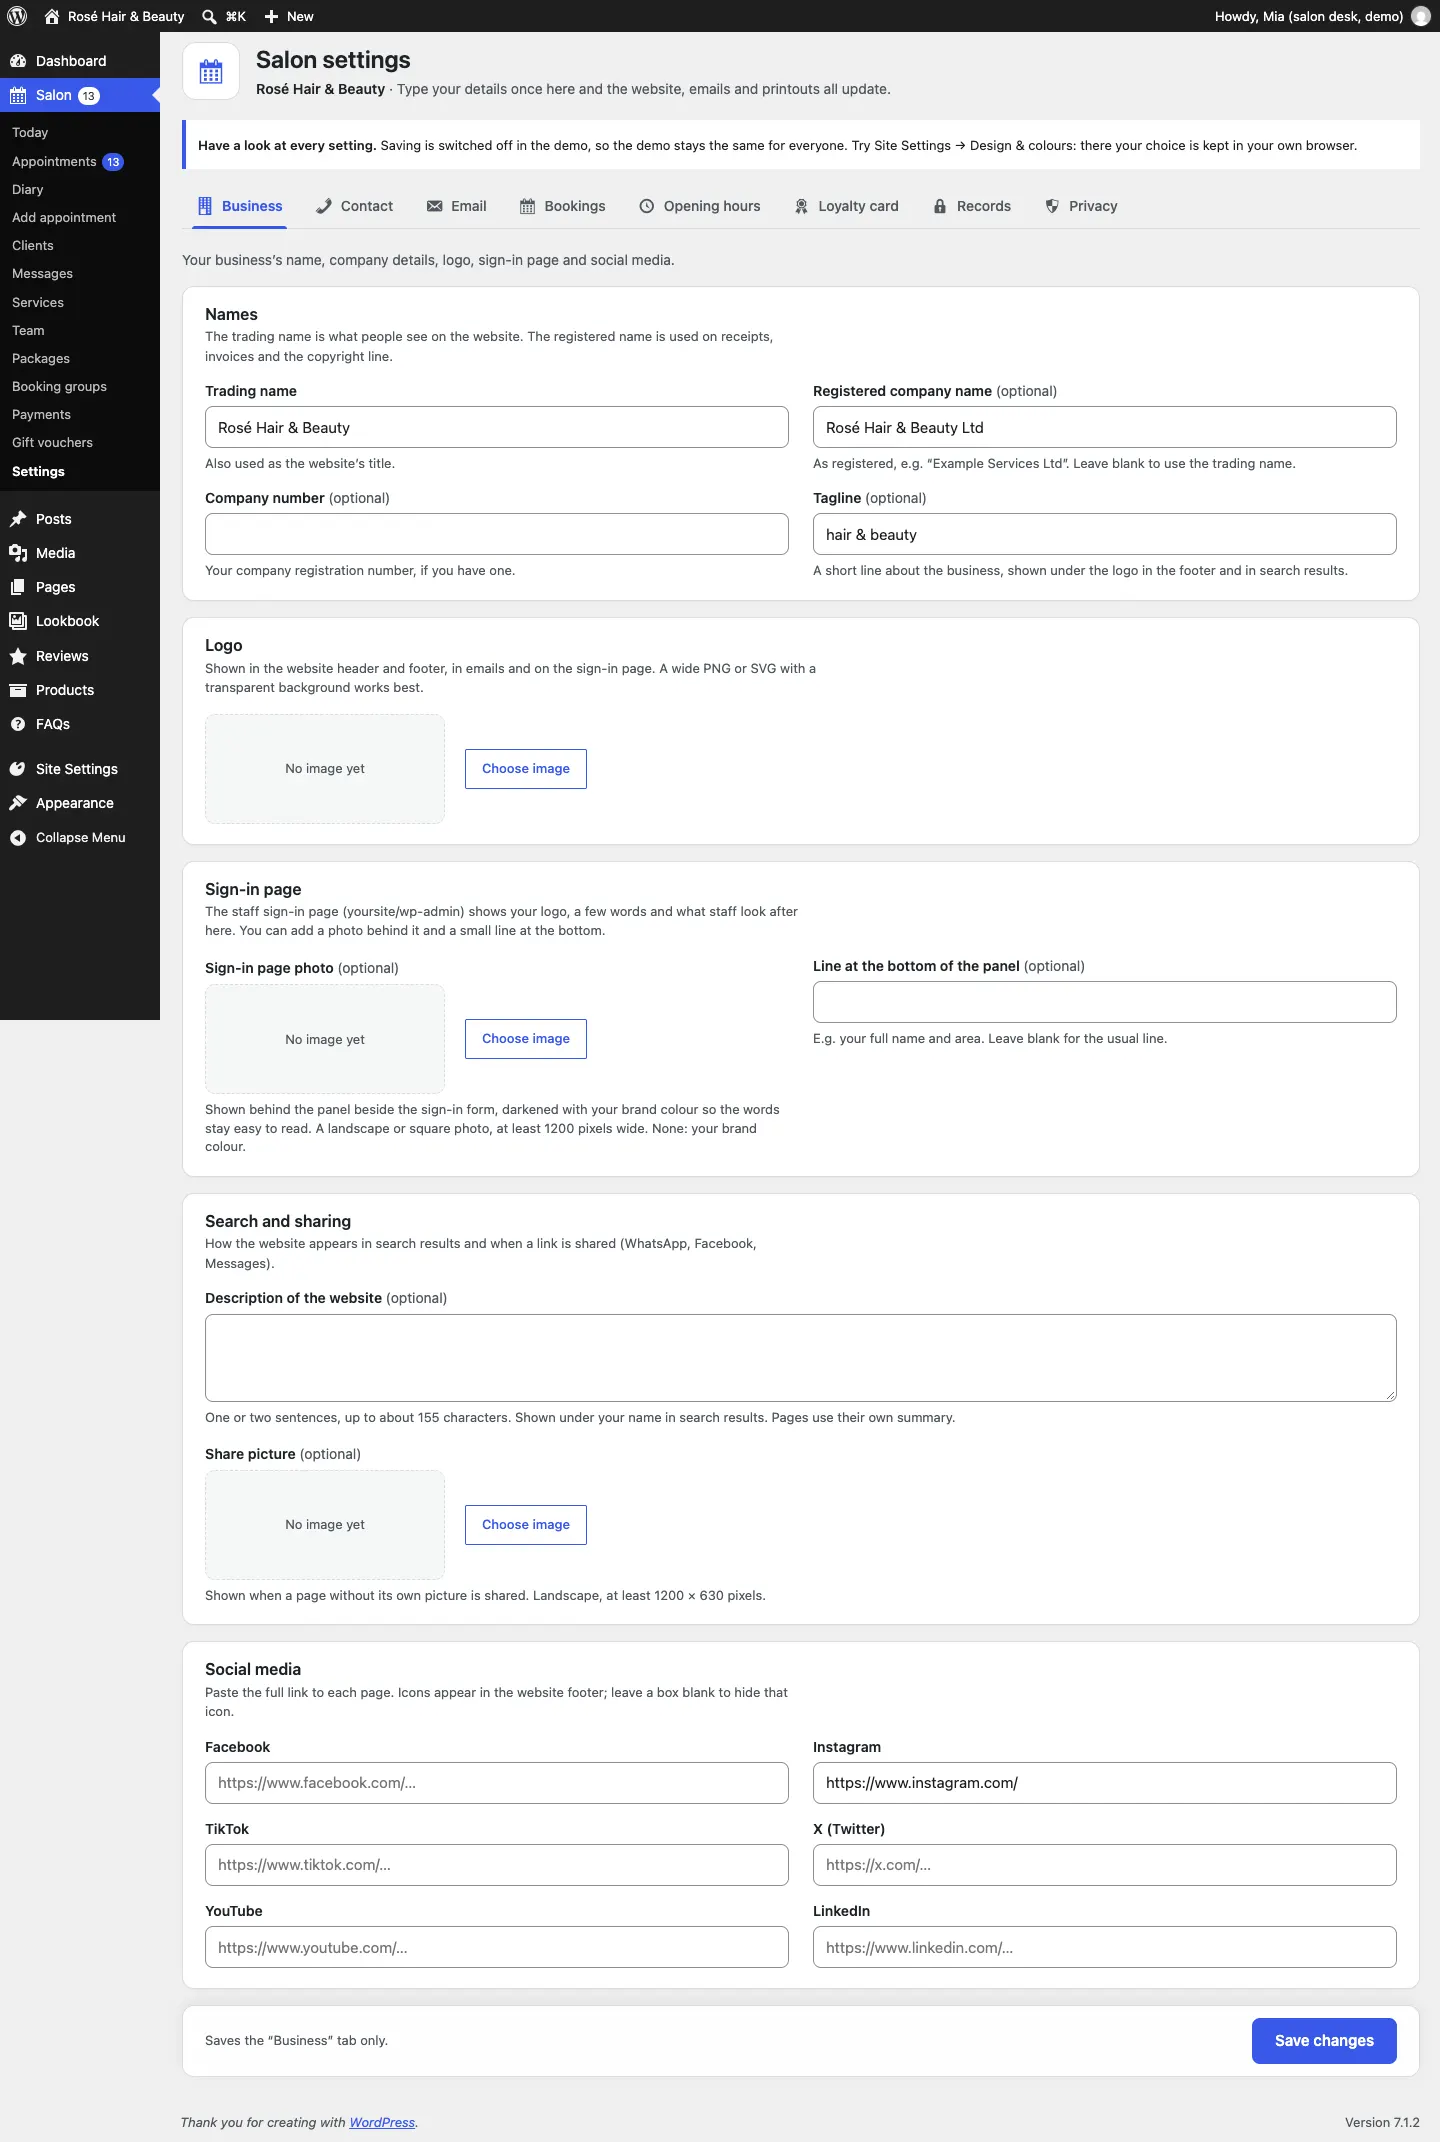Switch to the Email tab

(456, 206)
